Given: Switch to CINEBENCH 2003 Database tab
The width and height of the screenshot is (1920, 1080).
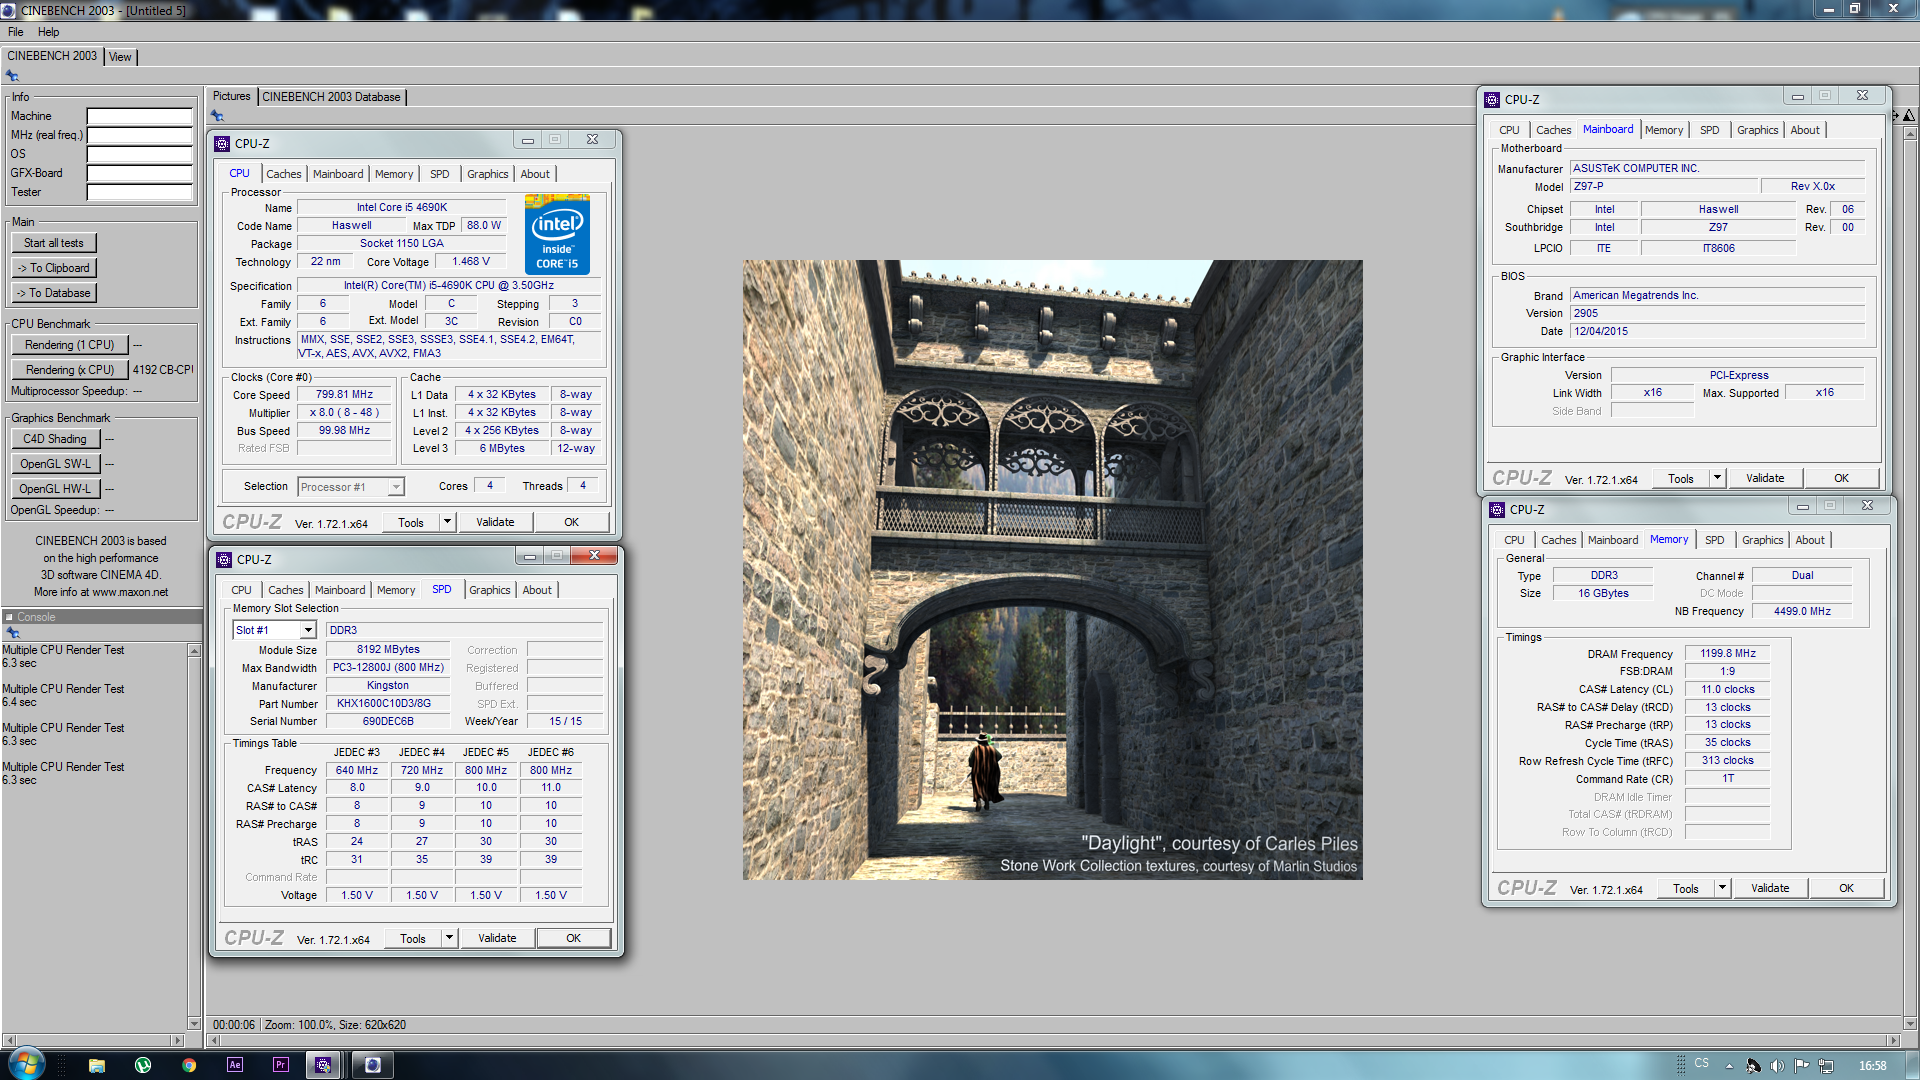Looking at the screenshot, I should point(331,97).
